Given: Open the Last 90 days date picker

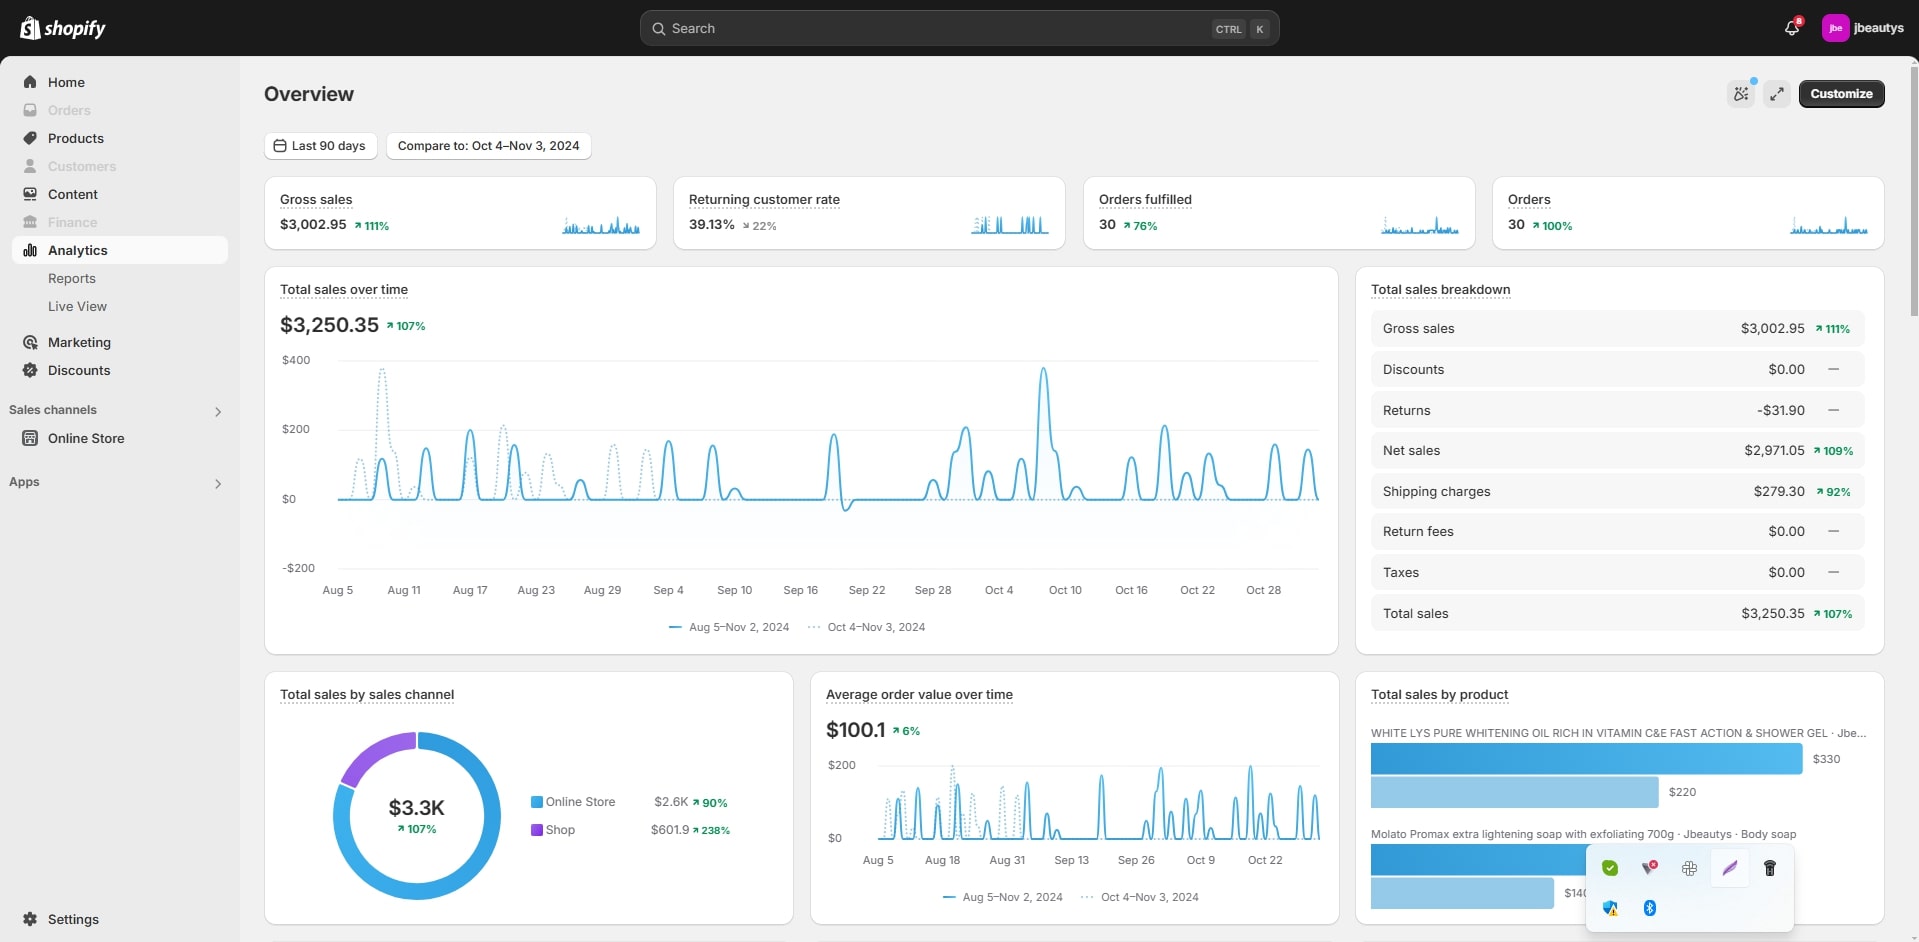Looking at the screenshot, I should click(320, 146).
